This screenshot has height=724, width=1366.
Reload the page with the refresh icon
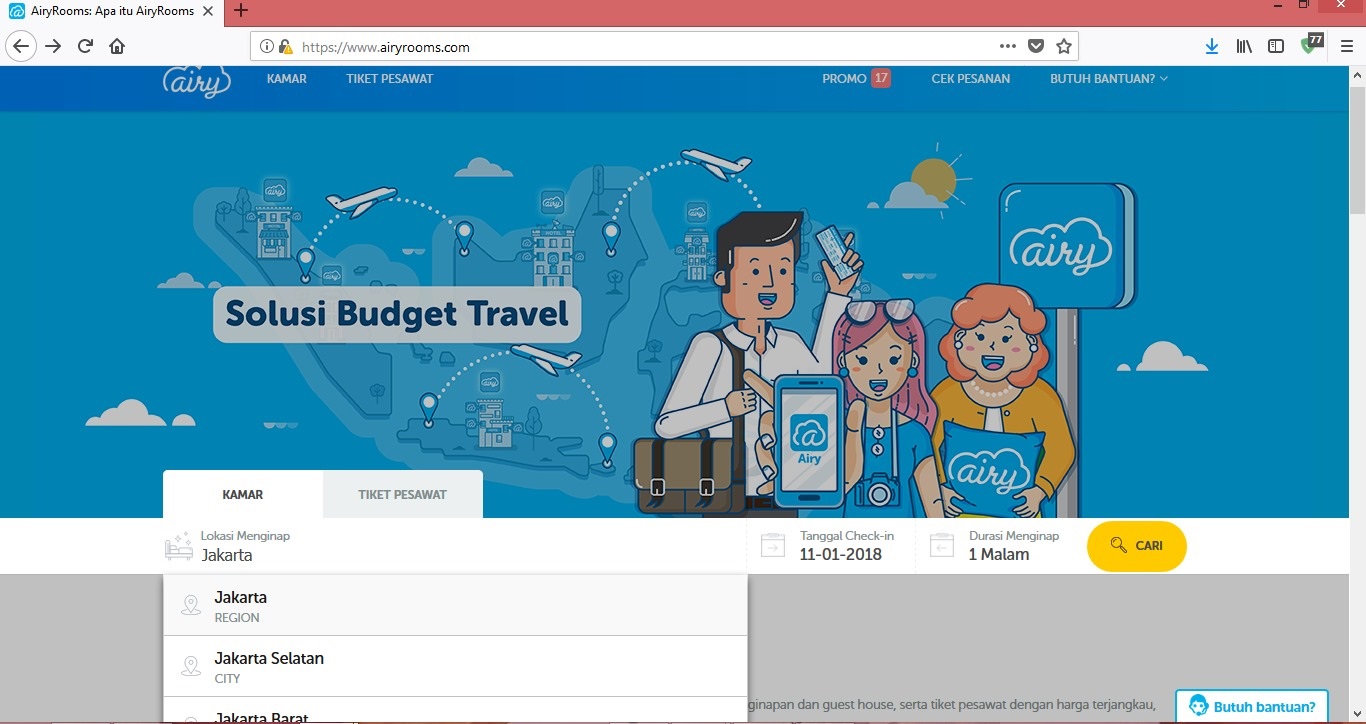[86, 46]
